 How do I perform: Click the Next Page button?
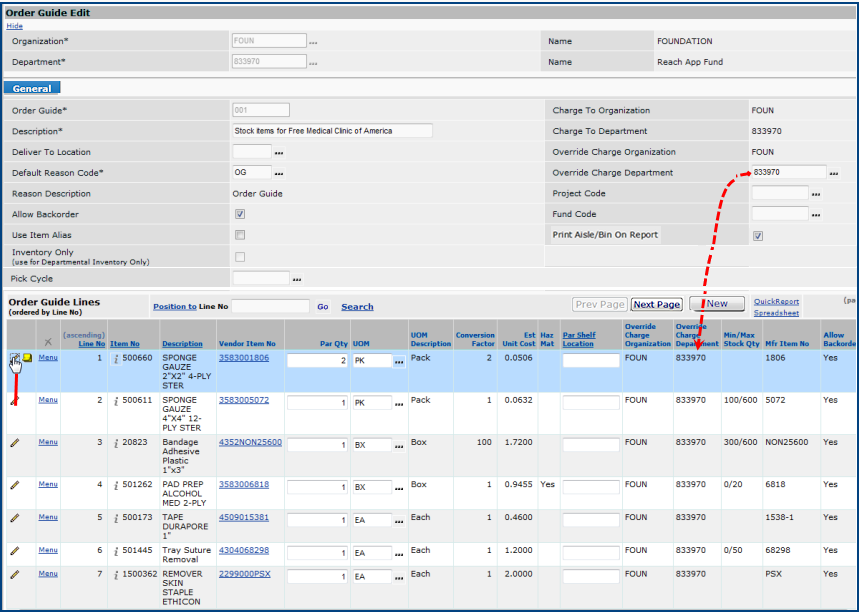click(657, 304)
